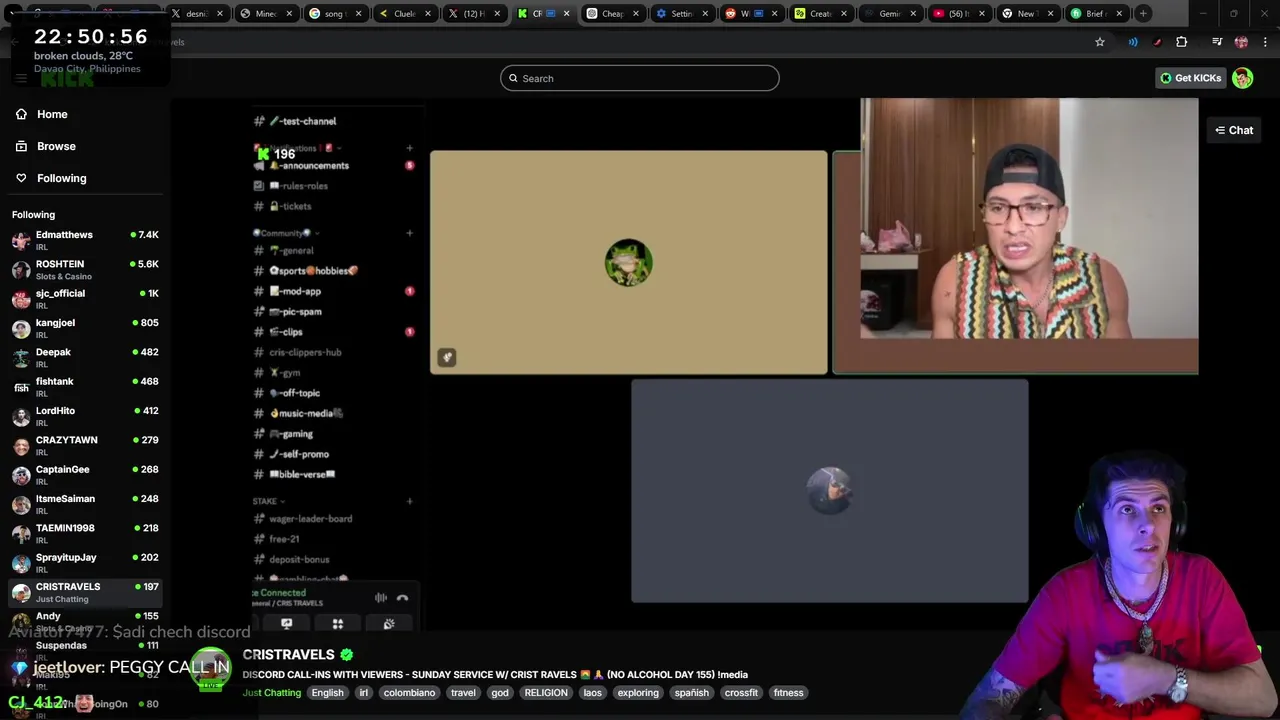Click the verified badge beside CRISTRAVELS
The height and width of the screenshot is (720, 1280).
click(x=347, y=655)
